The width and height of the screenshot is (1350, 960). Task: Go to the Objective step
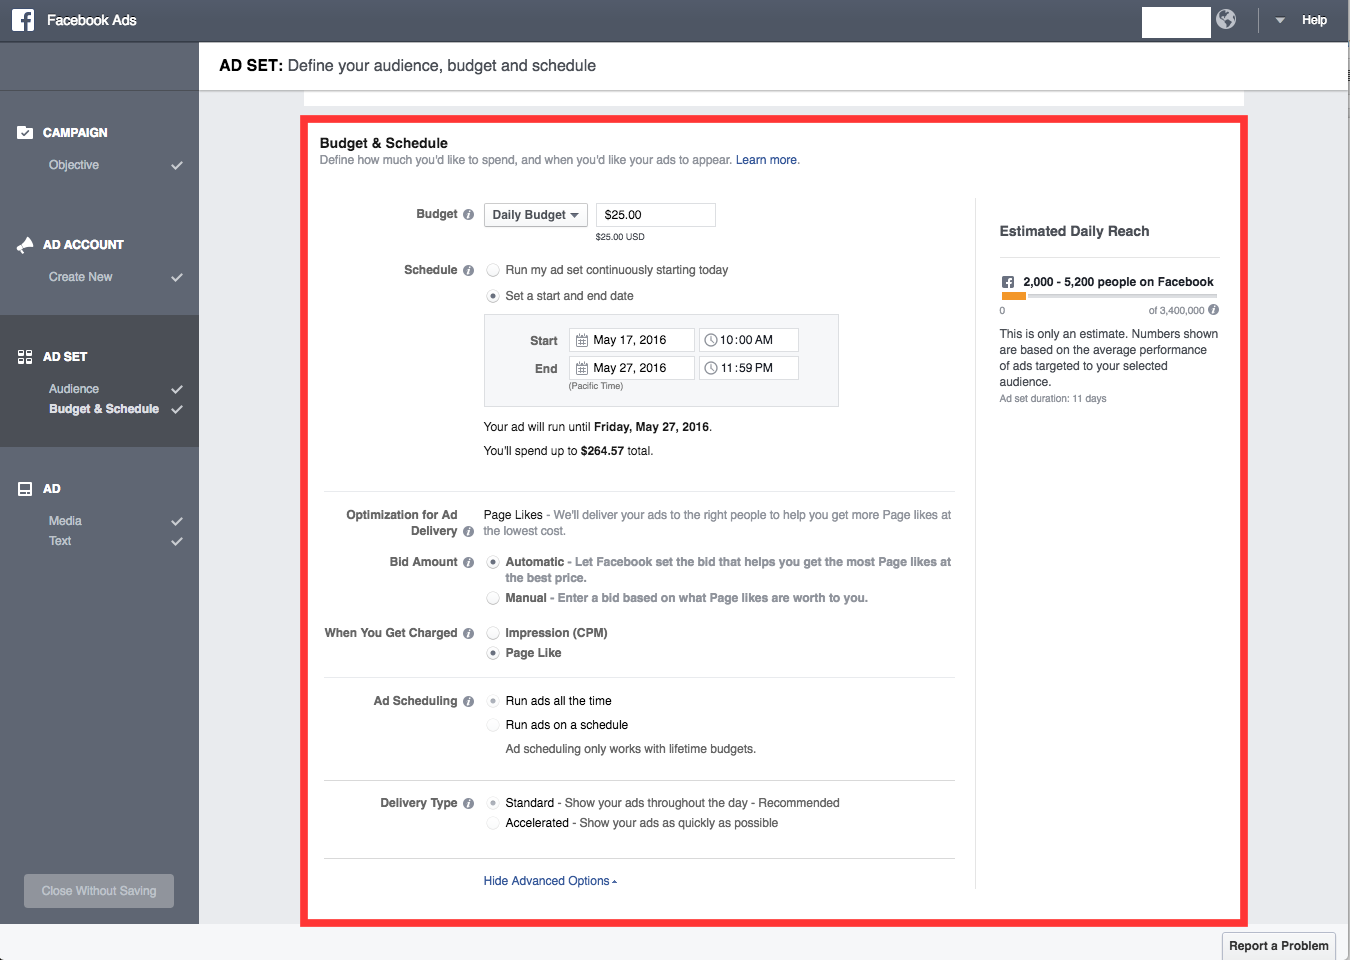(74, 165)
